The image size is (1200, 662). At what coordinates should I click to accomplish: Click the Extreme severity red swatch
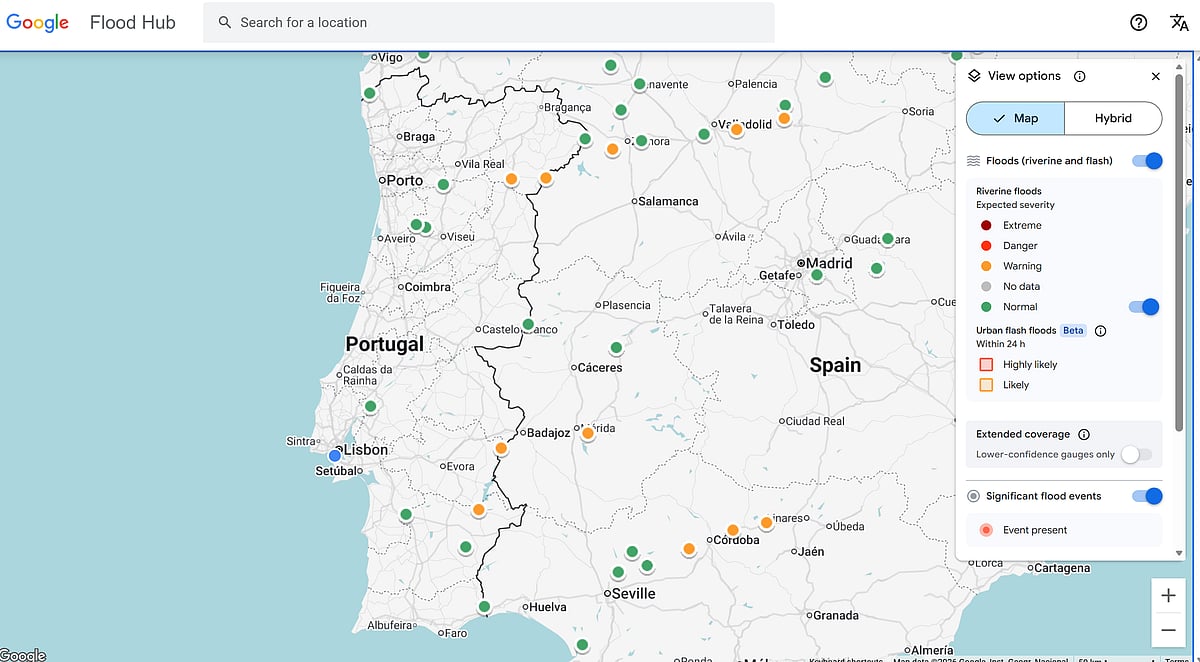984,225
